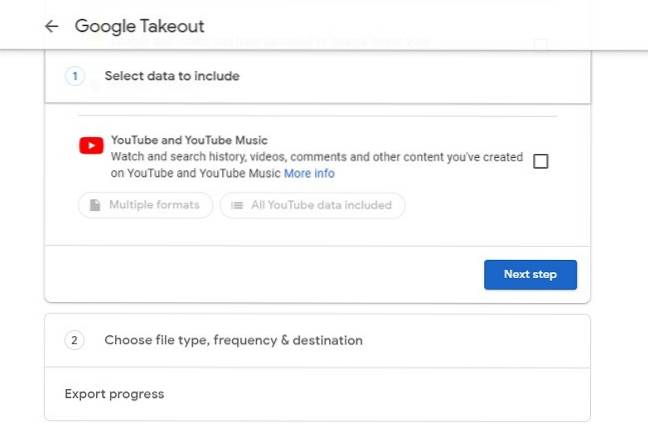Tick the YouTube and YouTube Music checkbox
The width and height of the screenshot is (648, 427).
click(x=541, y=161)
